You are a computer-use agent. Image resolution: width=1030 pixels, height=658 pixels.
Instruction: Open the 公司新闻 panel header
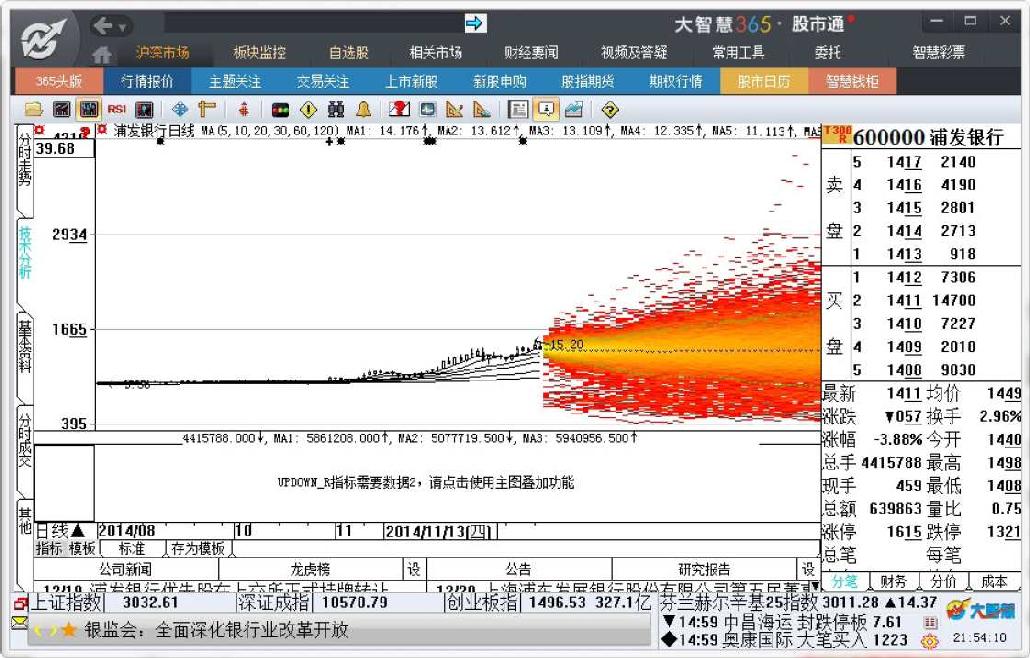tap(125, 569)
